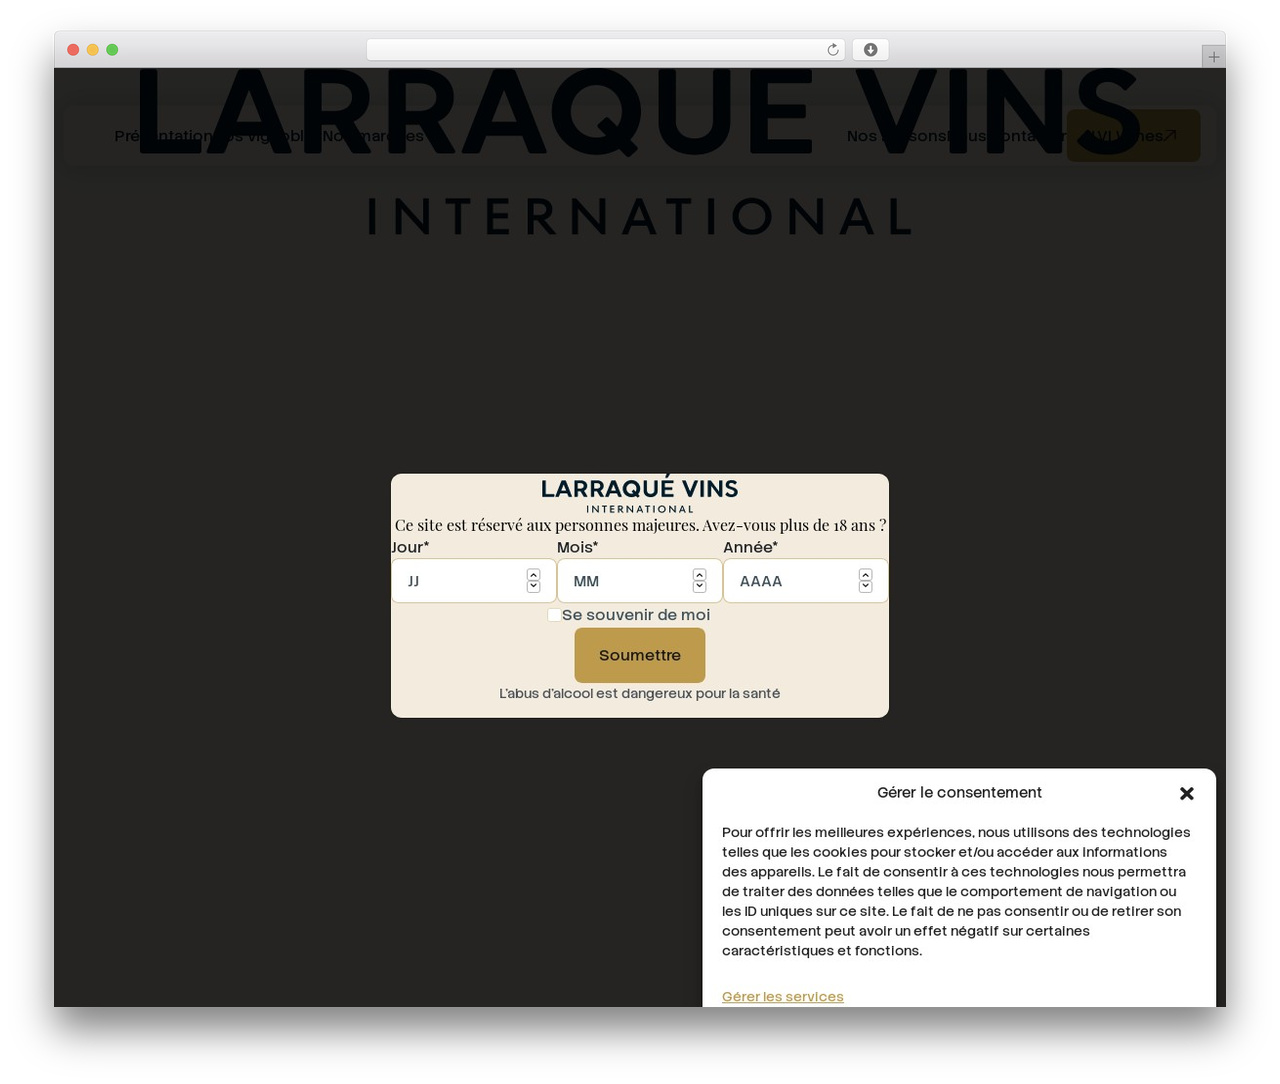Click the 'Avez-vous plus de 18 ans ?' text
This screenshot has width=1280, height=1084.
[794, 525]
